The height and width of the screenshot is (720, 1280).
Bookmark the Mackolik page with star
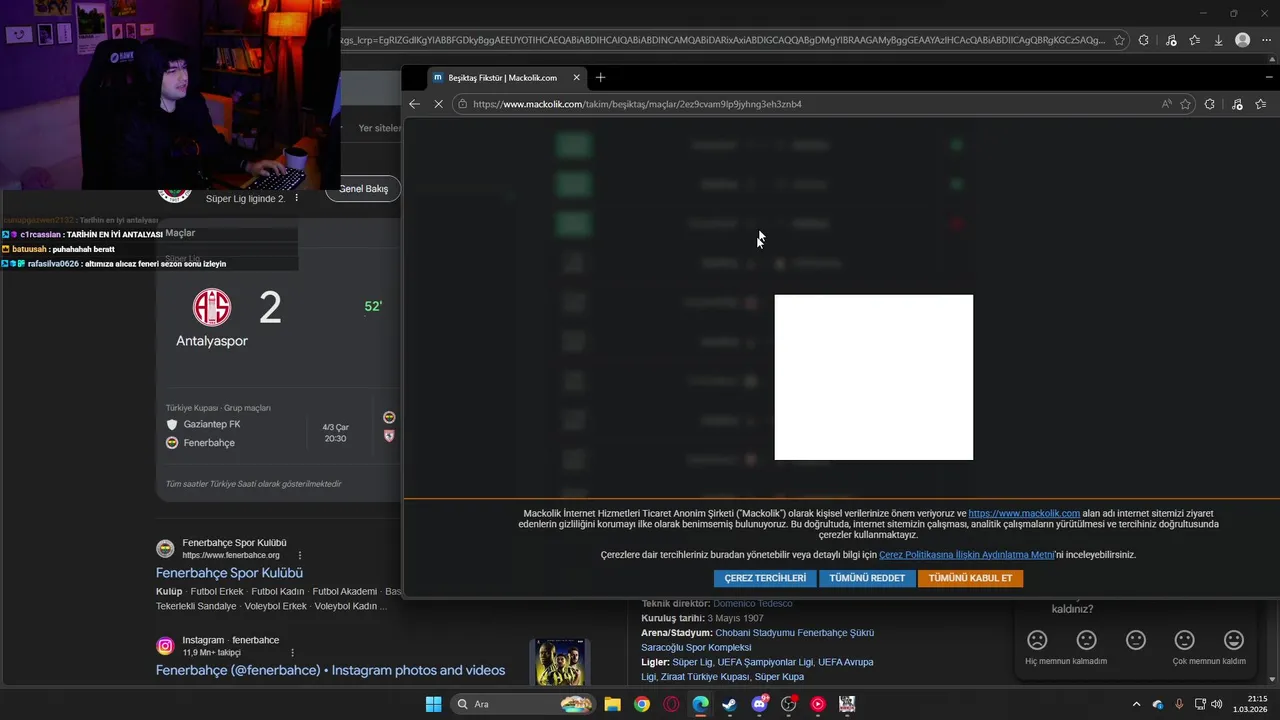click(1185, 104)
